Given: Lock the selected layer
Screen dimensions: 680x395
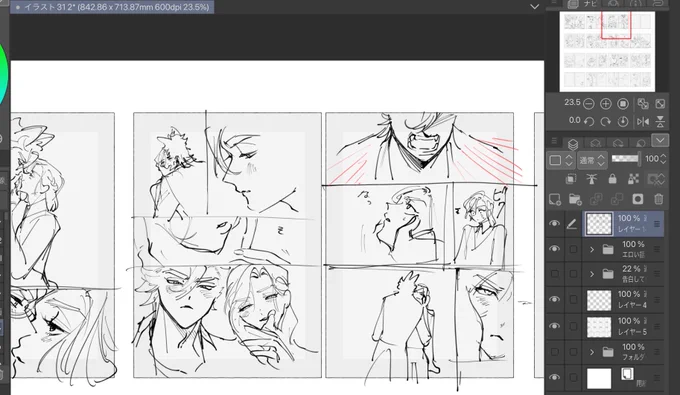Looking at the screenshot, I should pyautogui.click(x=612, y=179).
